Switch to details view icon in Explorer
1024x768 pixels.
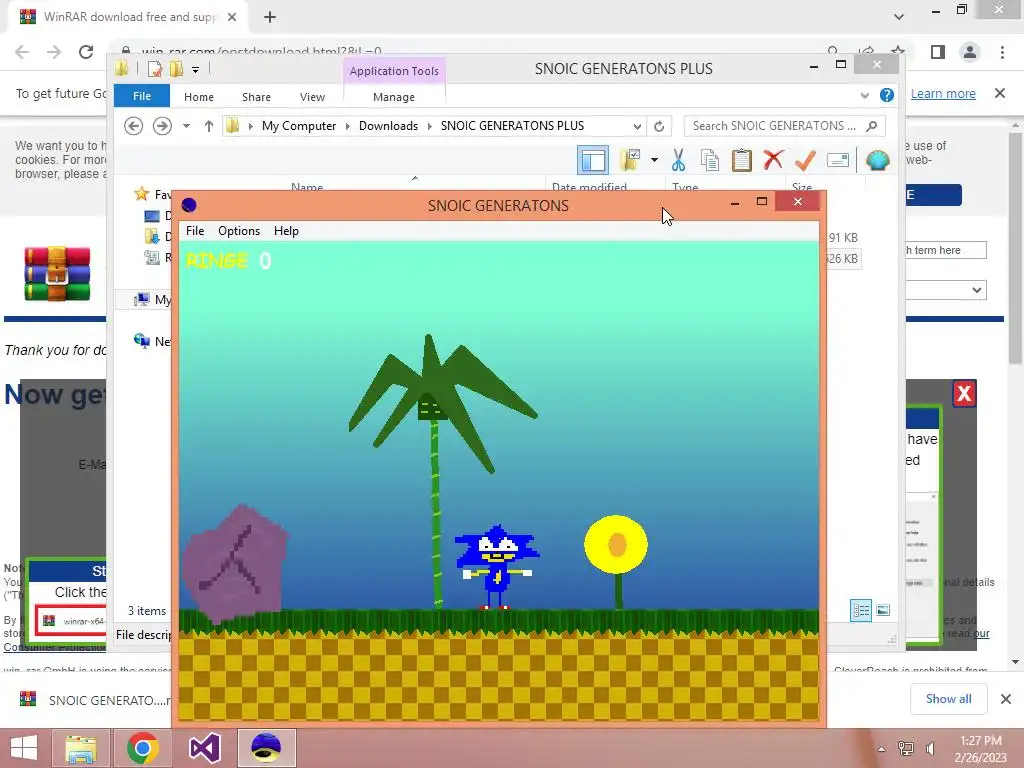[x=861, y=610]
